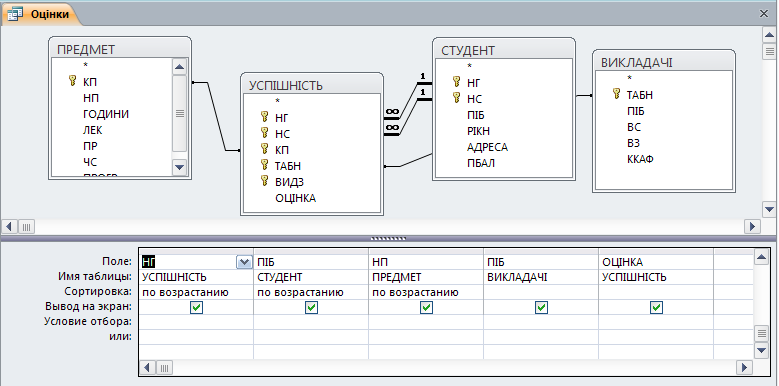Select АДРЕСА field in СТУДЕНТ table
The image size is (779, 386).
tap(487, 147)
